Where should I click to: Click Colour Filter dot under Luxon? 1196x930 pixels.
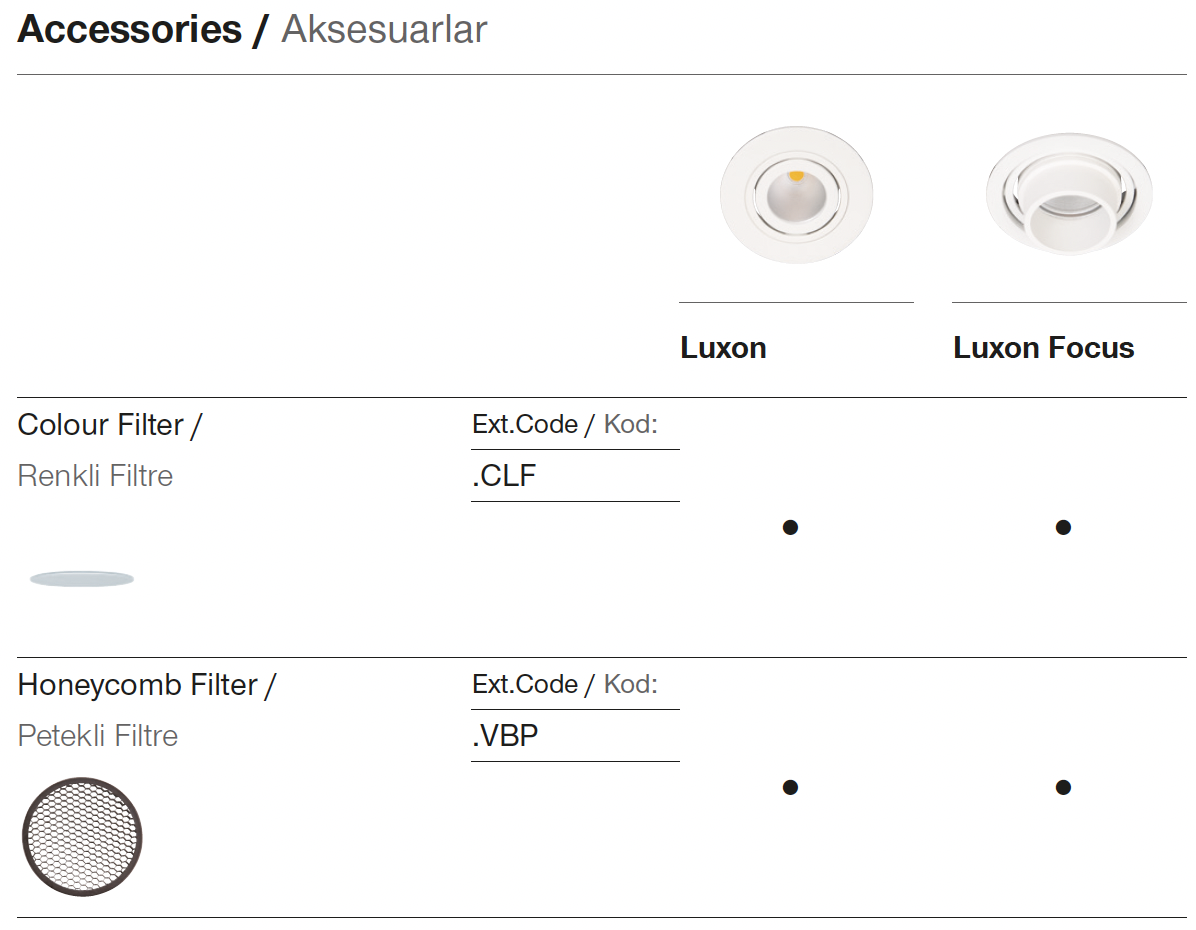[x=790, y=527]
